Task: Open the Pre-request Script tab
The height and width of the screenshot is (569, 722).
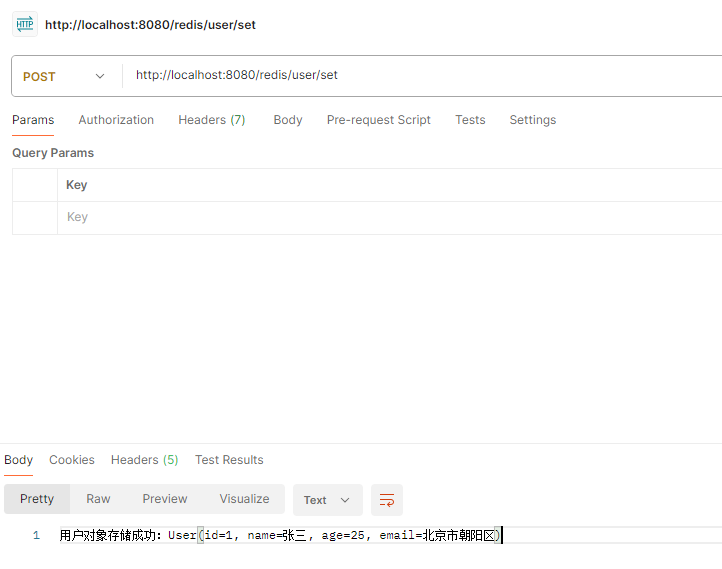Action: click(378, 120)
